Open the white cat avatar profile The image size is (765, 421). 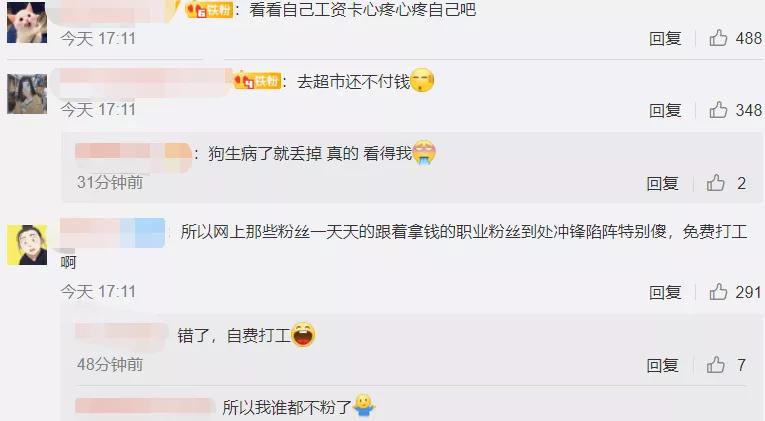(x=27, y=22)
